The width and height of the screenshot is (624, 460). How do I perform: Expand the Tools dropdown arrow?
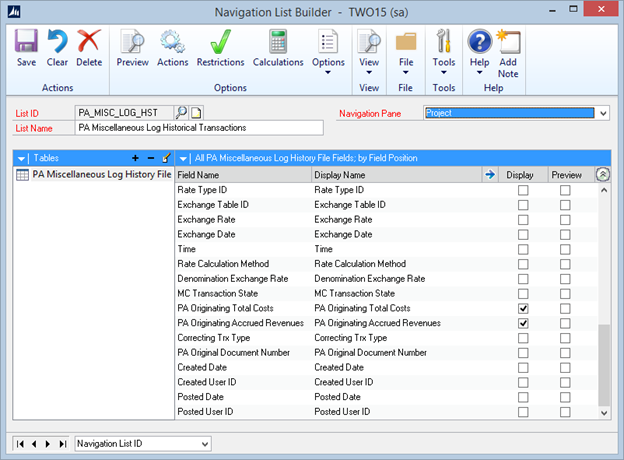[x=444, y=72]
